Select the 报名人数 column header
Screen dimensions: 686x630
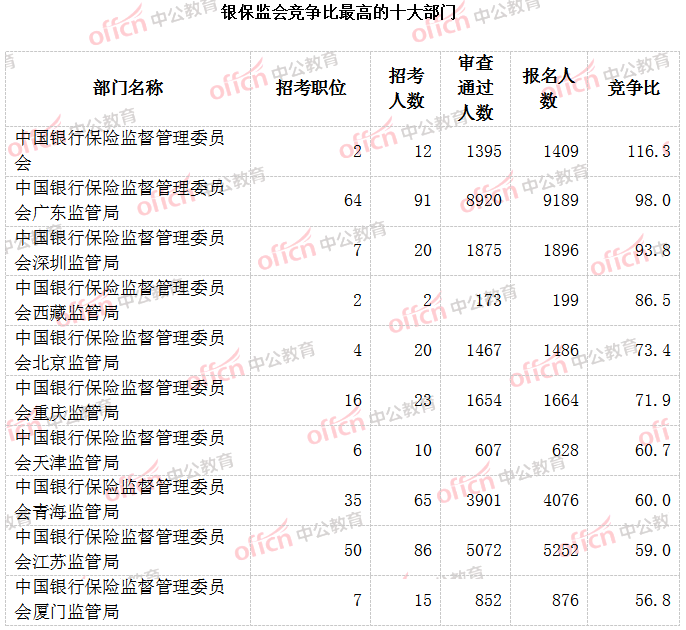pyautogui.click(x=548, y=88)
